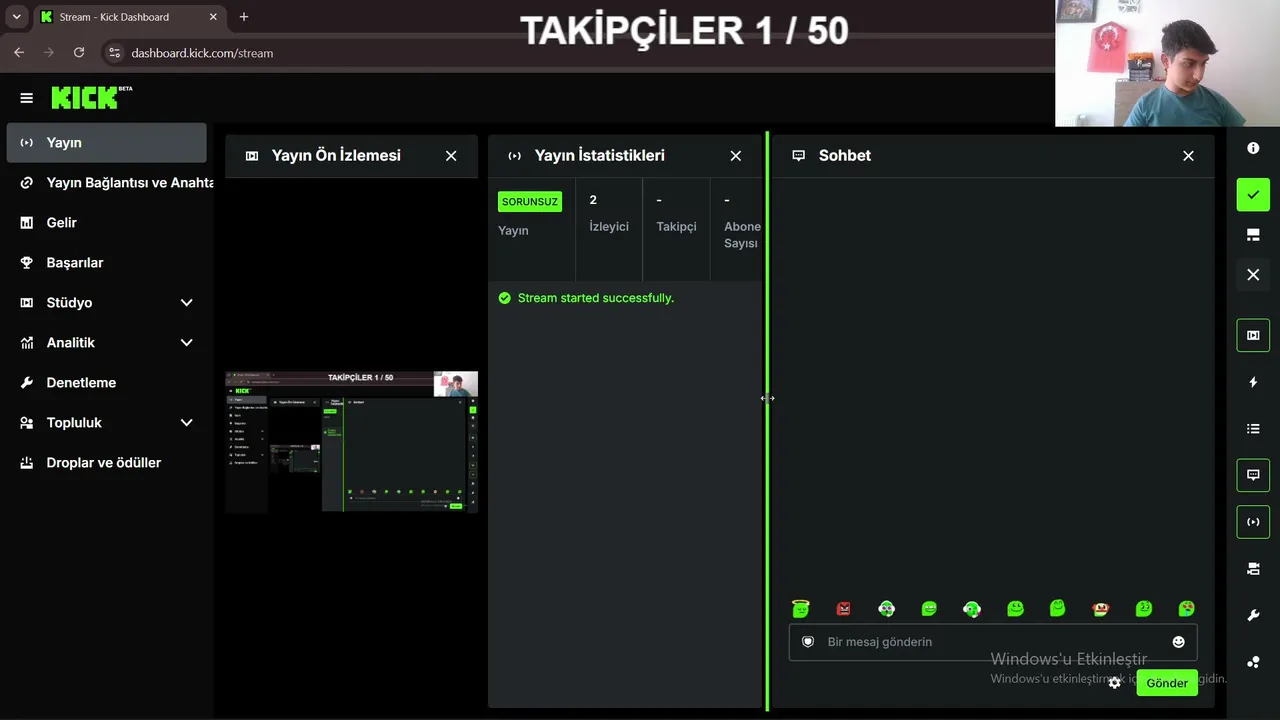
Task: Open the Yayın menu item
Action: click(107, 143)
